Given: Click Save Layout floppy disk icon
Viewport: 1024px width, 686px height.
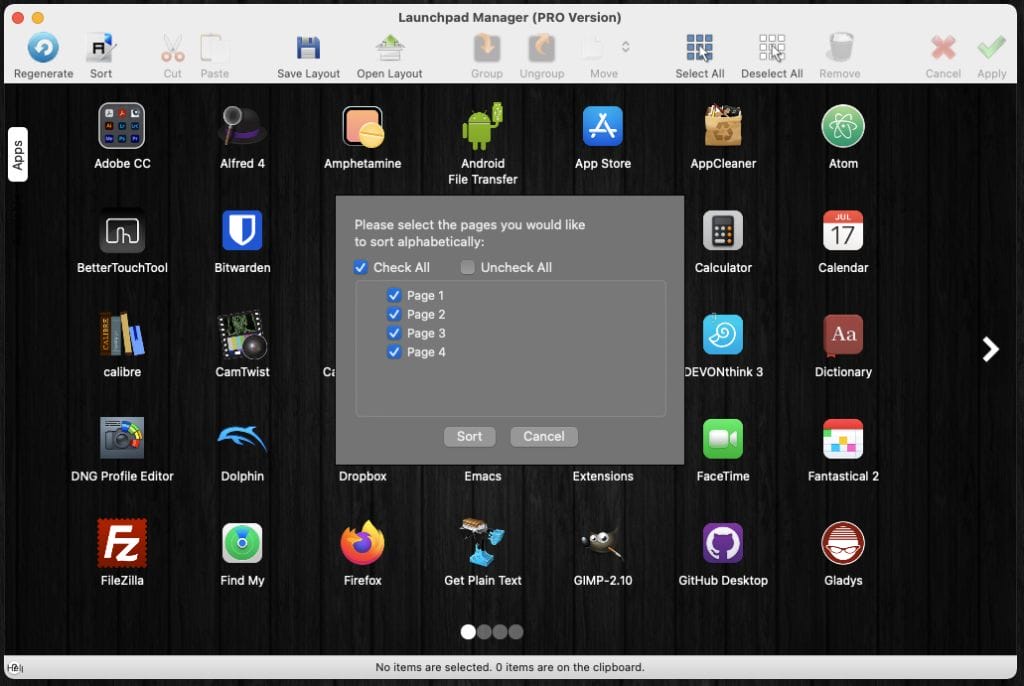Looking at the screenshot, I should [308, 48].
